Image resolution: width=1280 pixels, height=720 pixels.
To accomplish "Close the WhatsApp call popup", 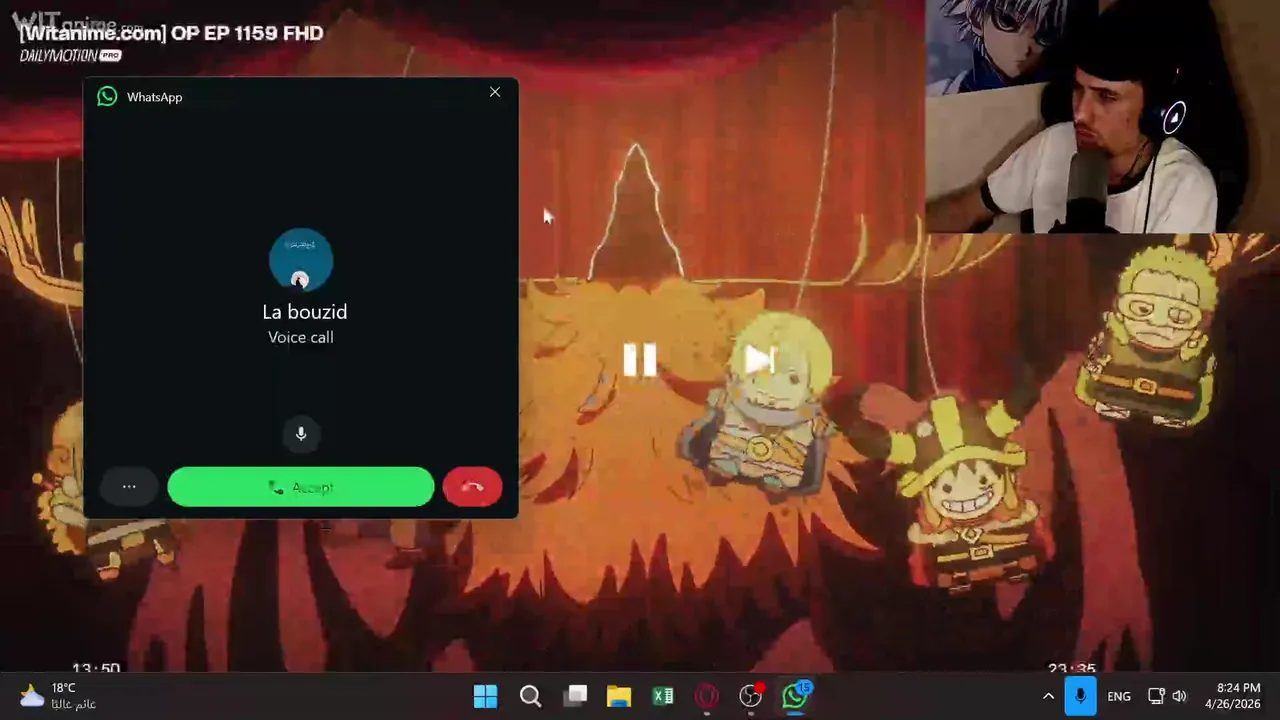I will point(495,92).
